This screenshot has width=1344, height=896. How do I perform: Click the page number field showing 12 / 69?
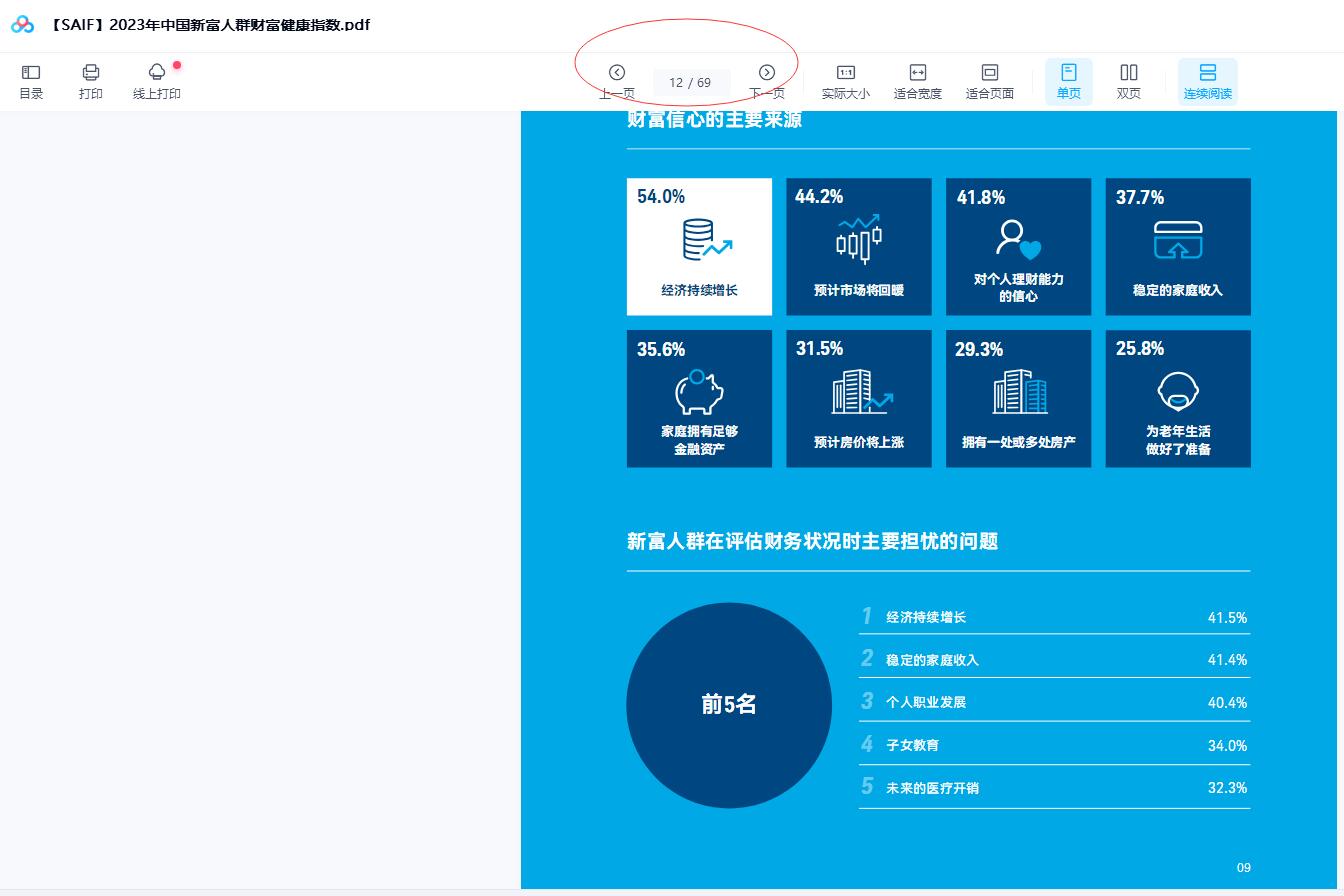[x=691, y=83]
